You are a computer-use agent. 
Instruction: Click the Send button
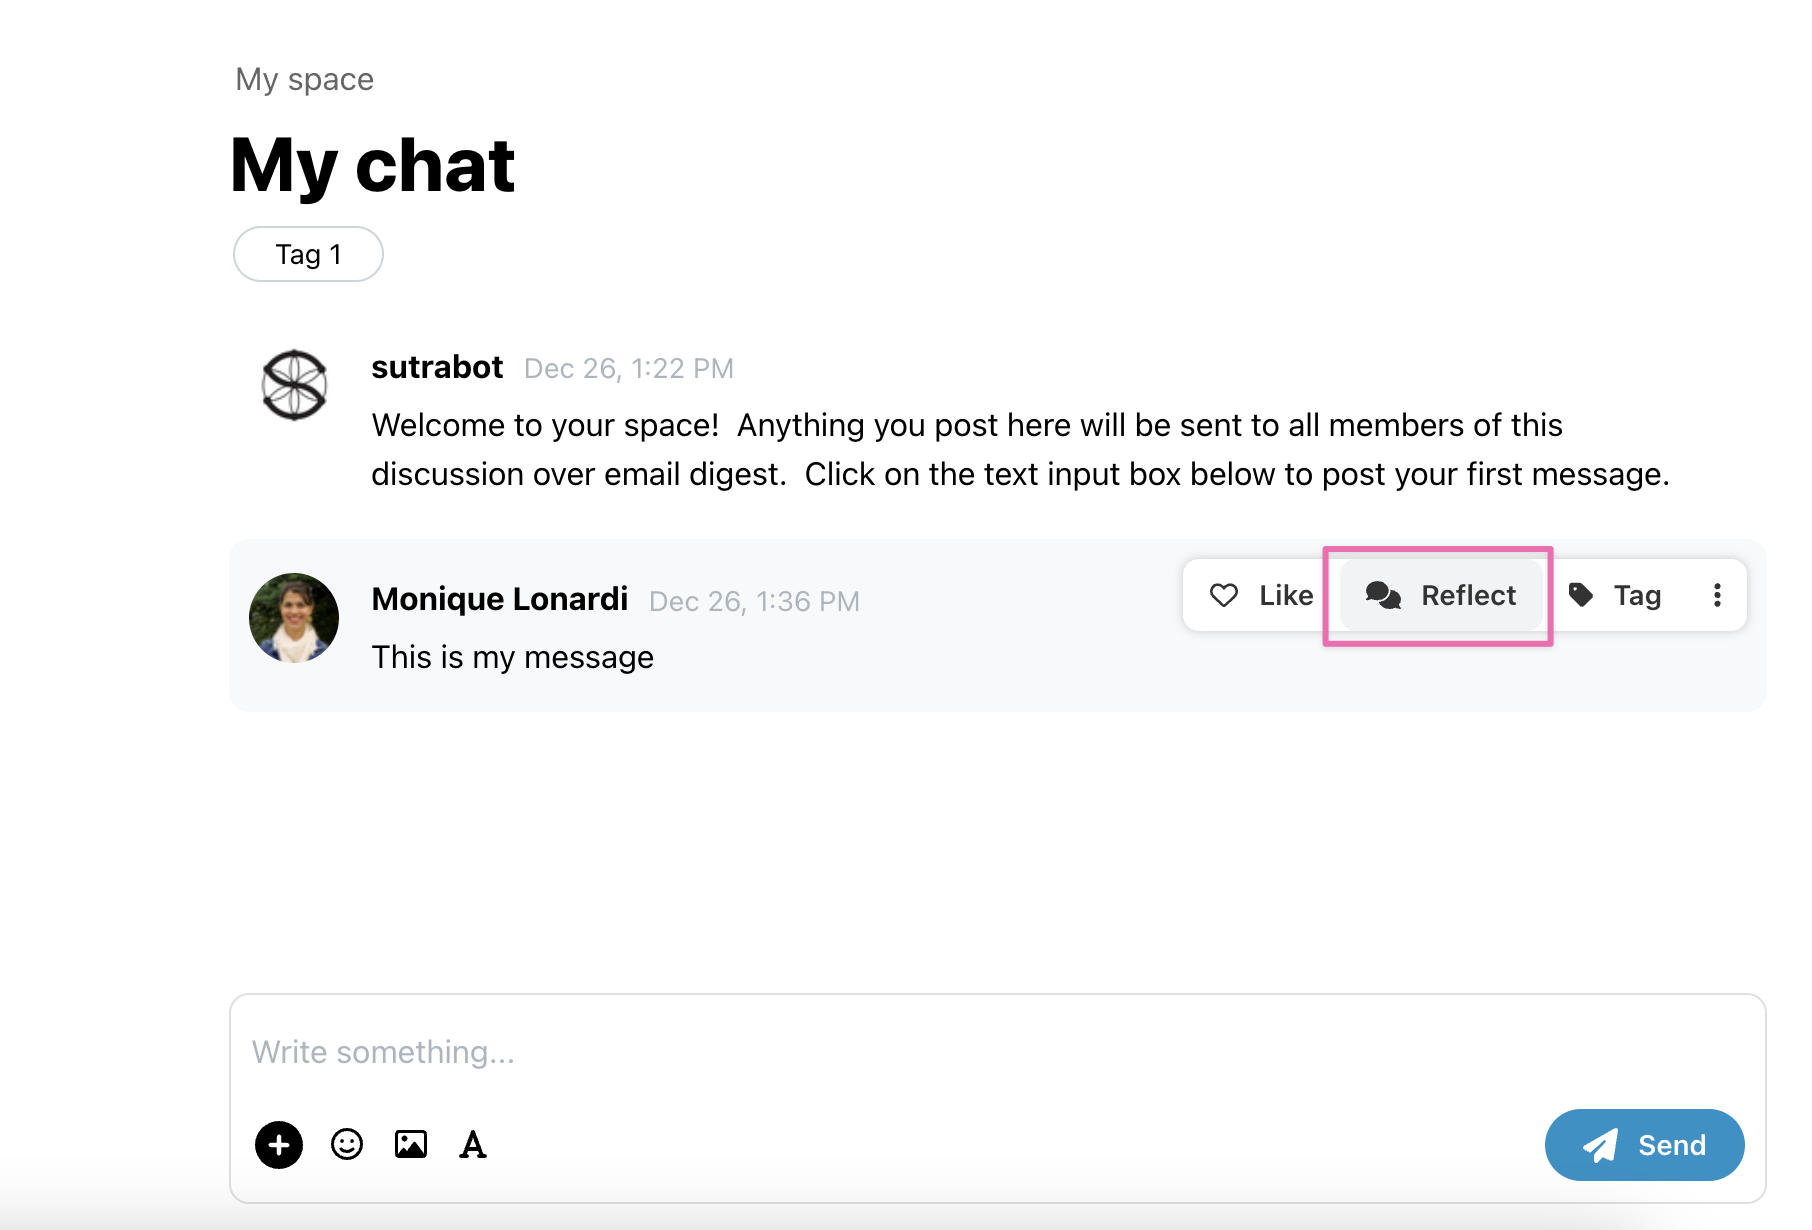(1645, 1145)
